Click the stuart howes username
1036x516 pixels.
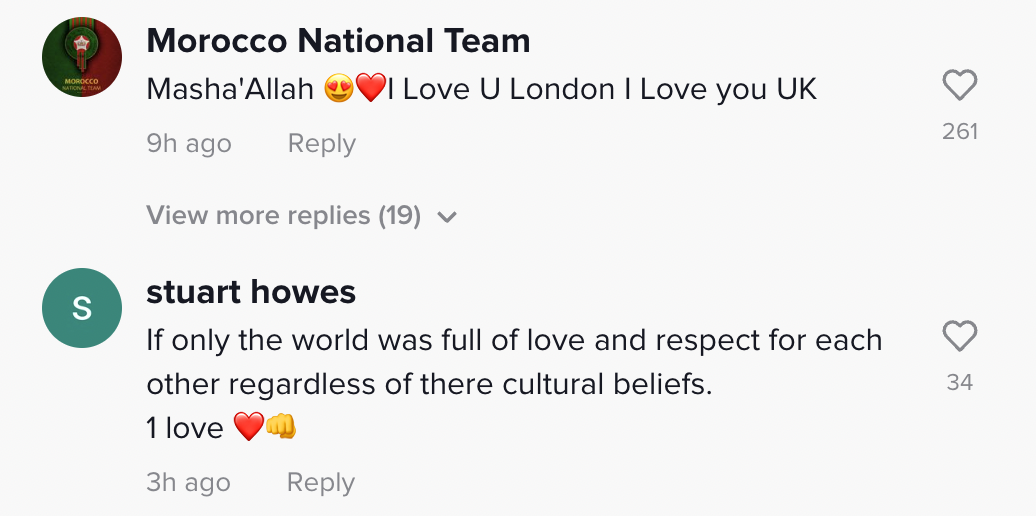[x=251, y=292]
